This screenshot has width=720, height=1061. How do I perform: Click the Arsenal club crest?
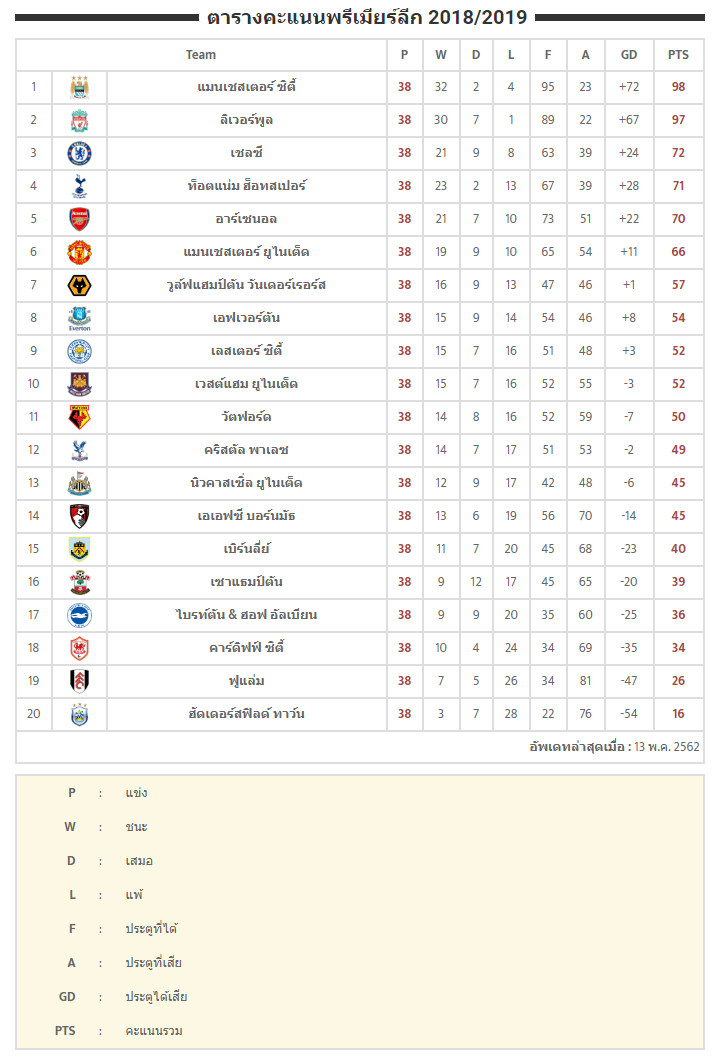[x=79, y=219]
